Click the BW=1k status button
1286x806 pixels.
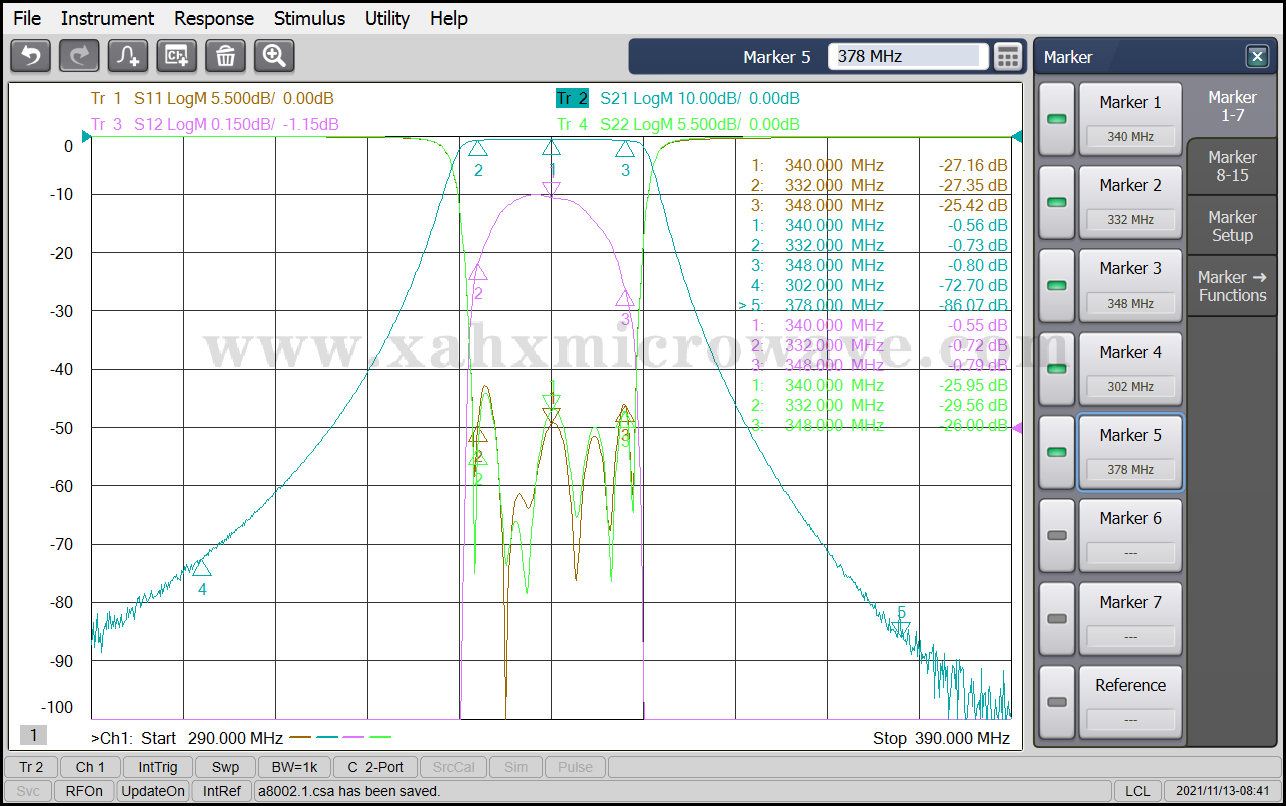[294, 767]
